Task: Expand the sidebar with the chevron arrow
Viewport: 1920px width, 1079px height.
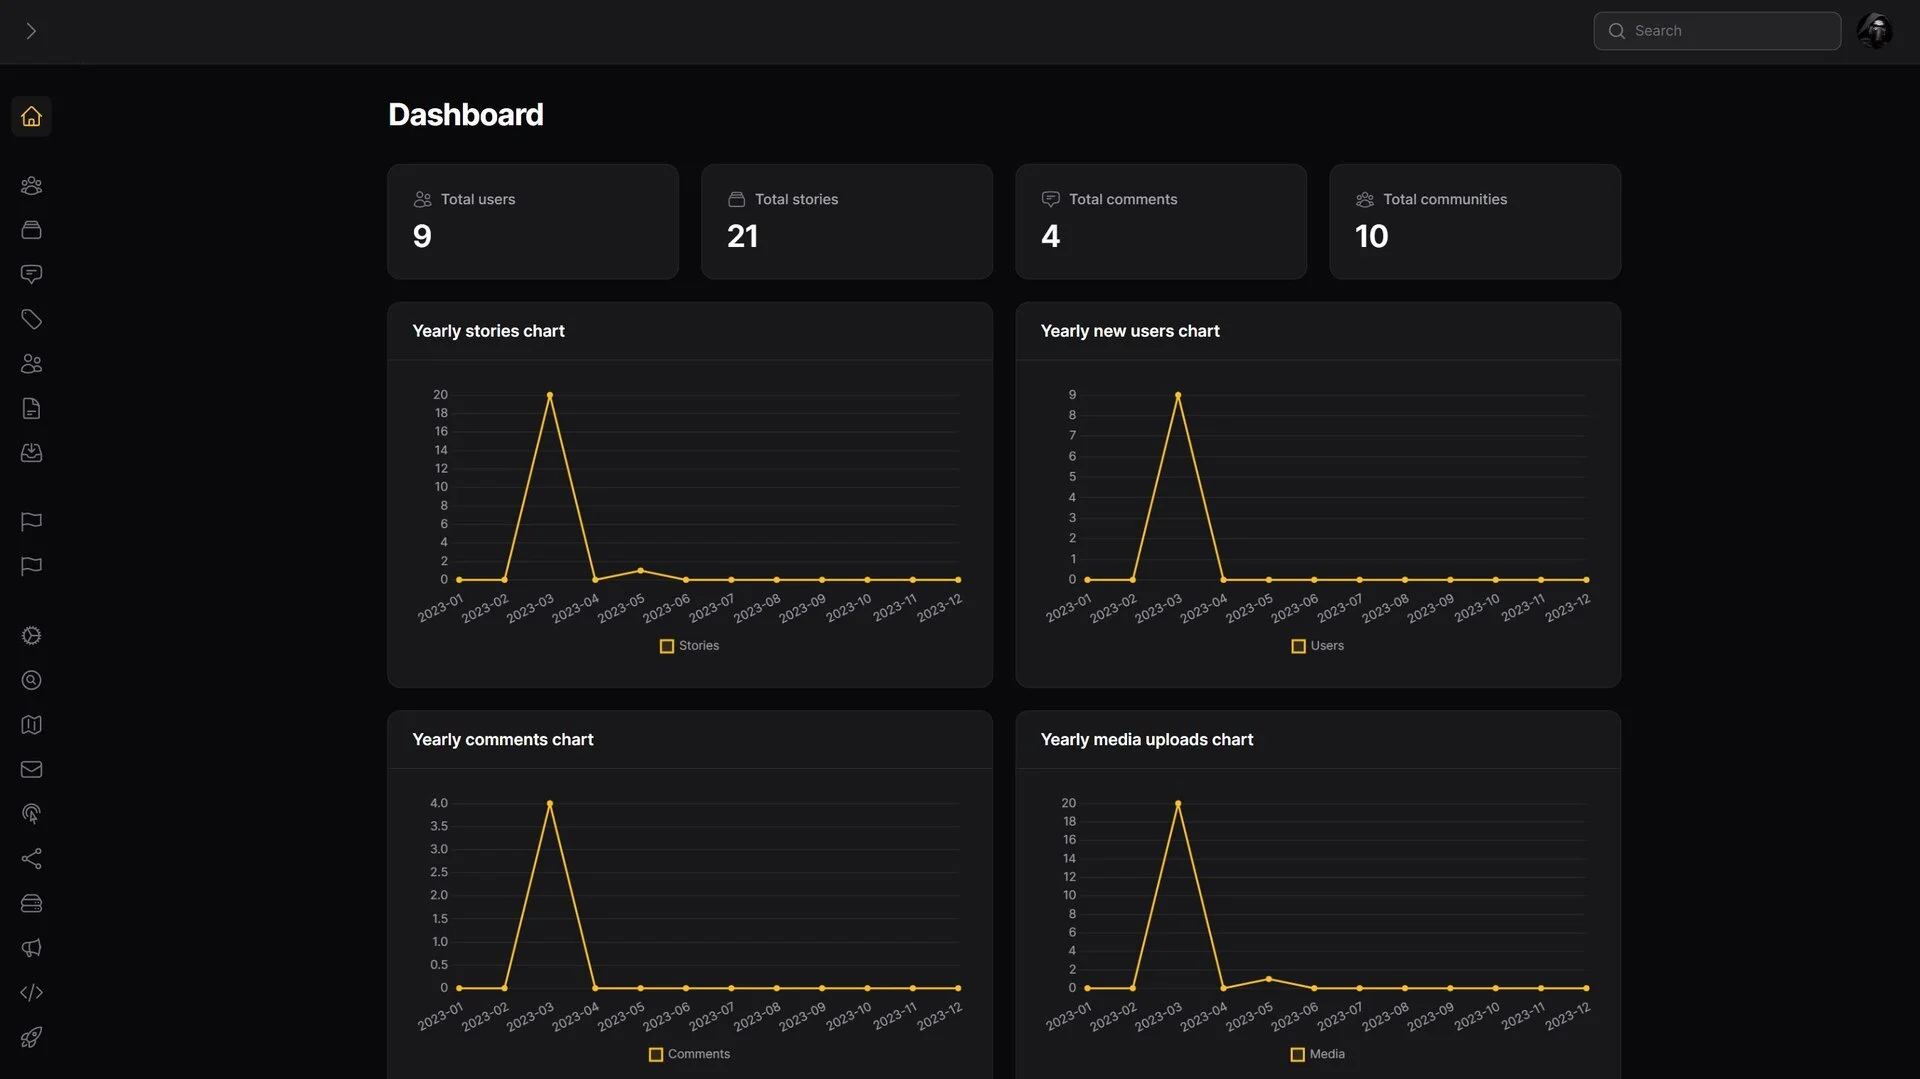Action: click(x=31, y=31)
